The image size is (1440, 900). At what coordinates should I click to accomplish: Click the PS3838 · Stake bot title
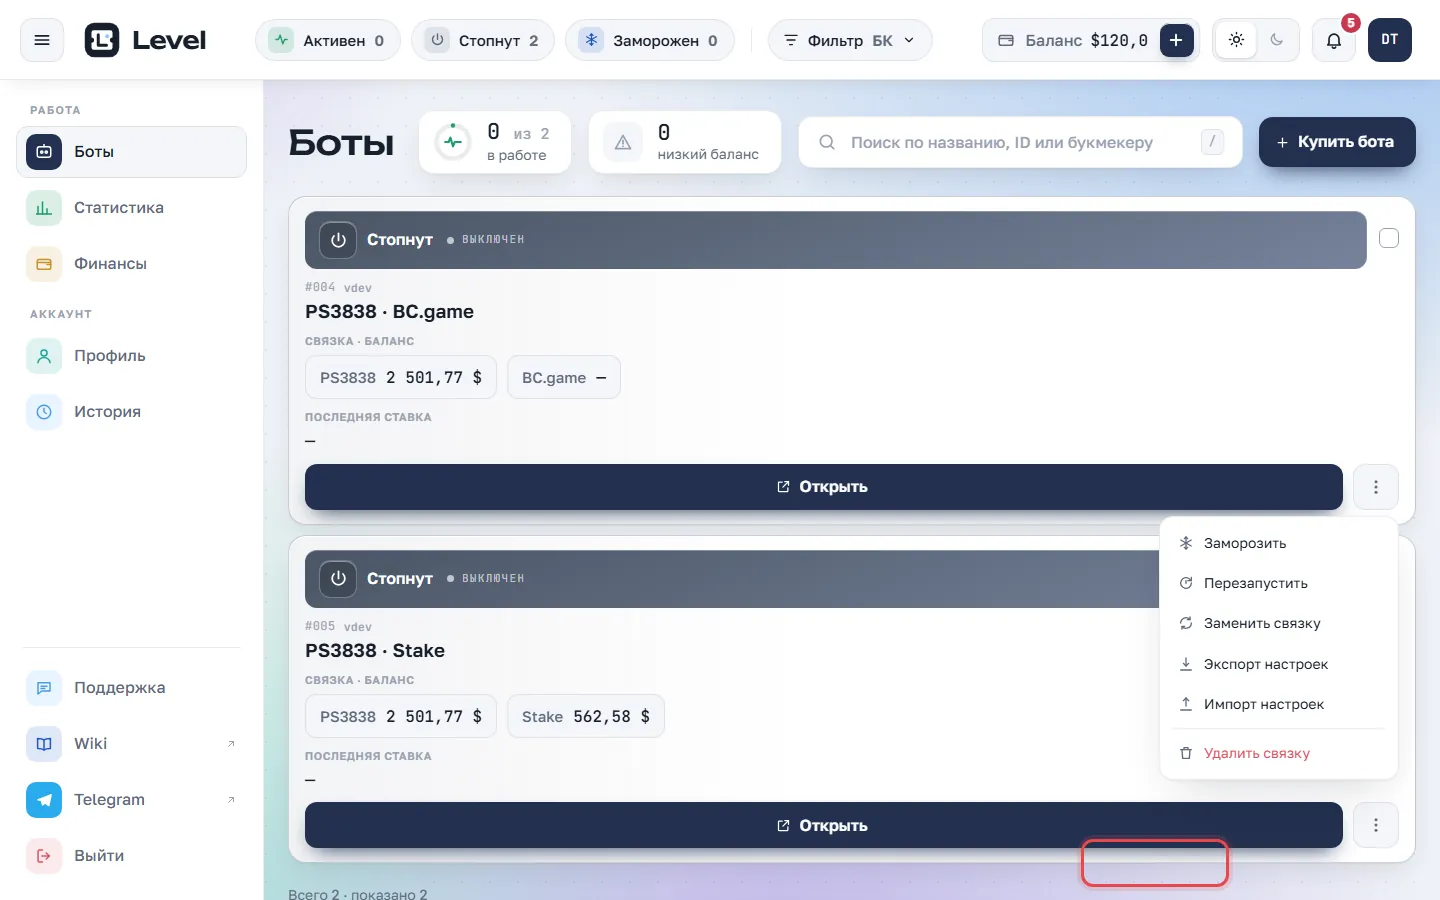point(375,651)
